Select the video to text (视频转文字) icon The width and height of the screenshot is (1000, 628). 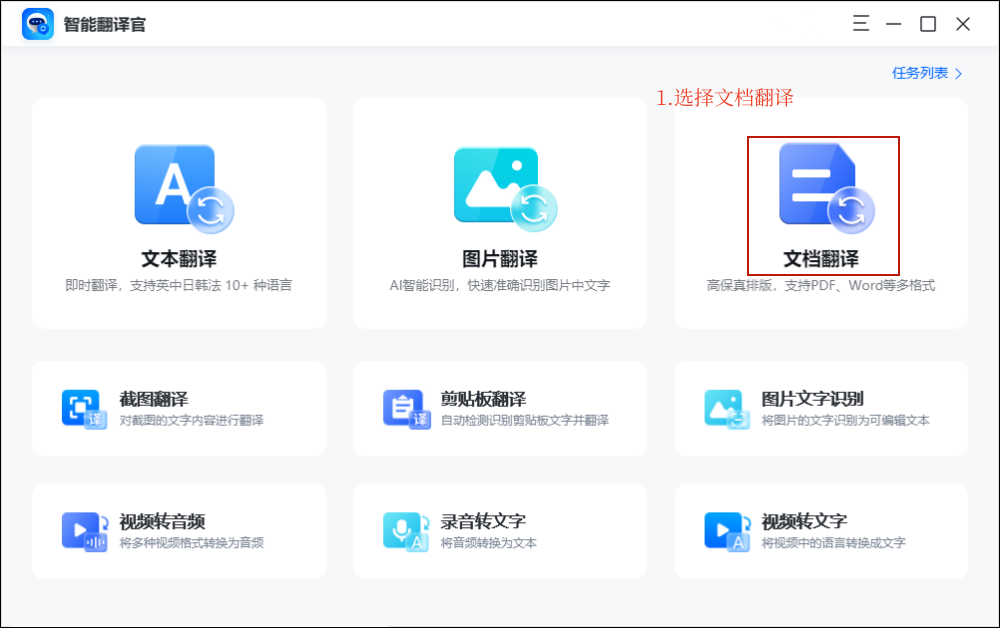726,531
